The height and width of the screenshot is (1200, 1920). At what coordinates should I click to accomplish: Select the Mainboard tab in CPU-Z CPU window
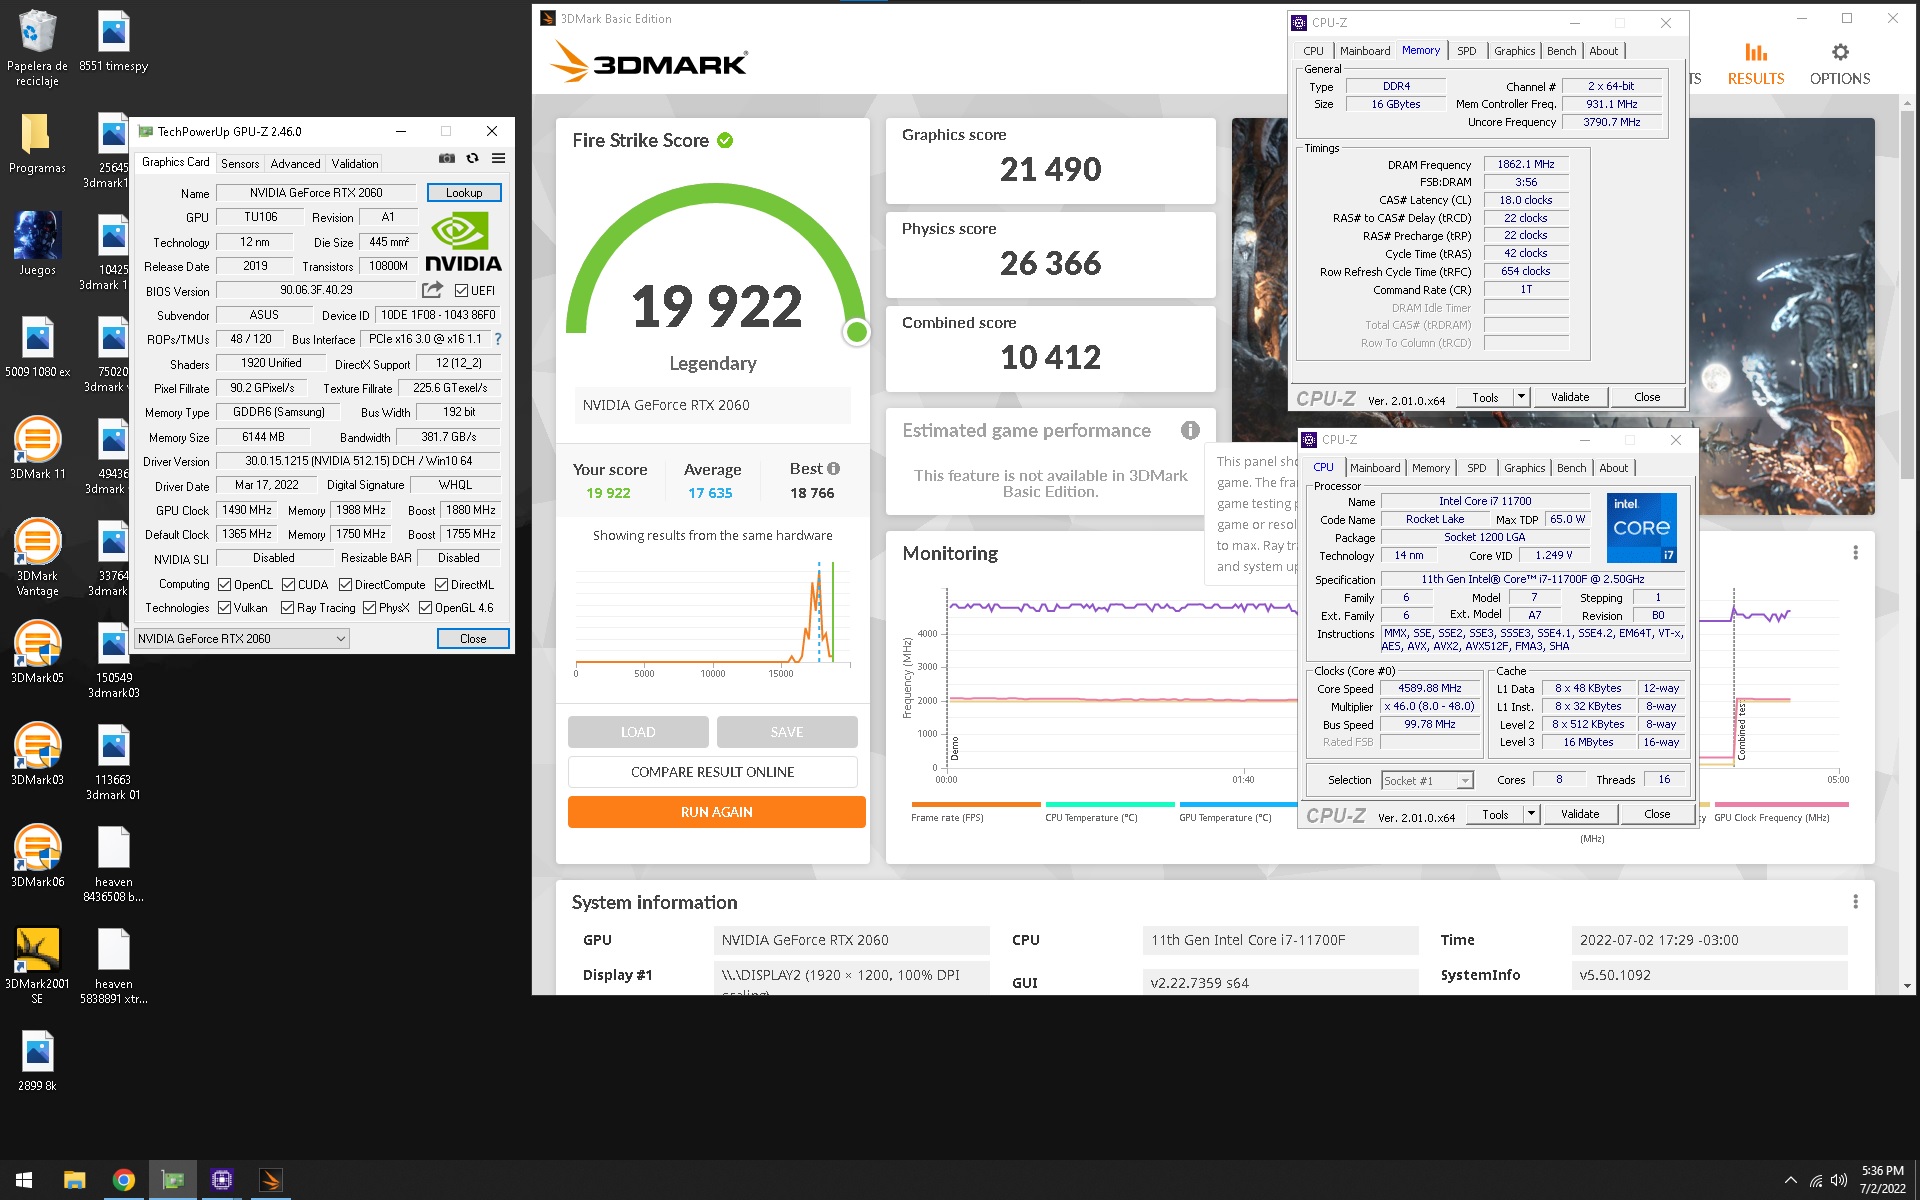[1375, 468]
